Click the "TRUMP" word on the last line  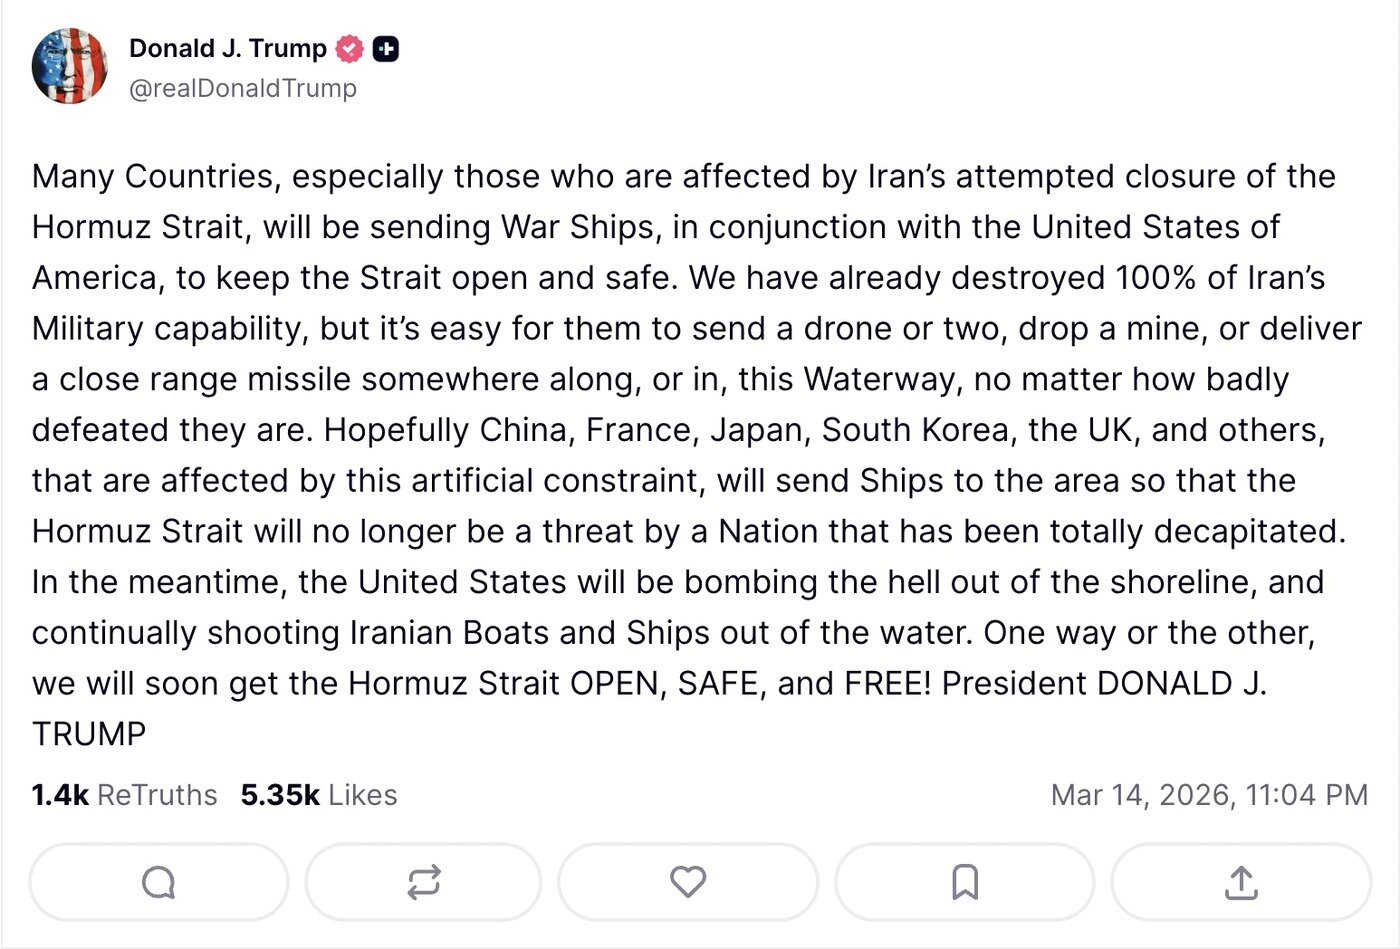pyautogui.click(x=89, y=735)
